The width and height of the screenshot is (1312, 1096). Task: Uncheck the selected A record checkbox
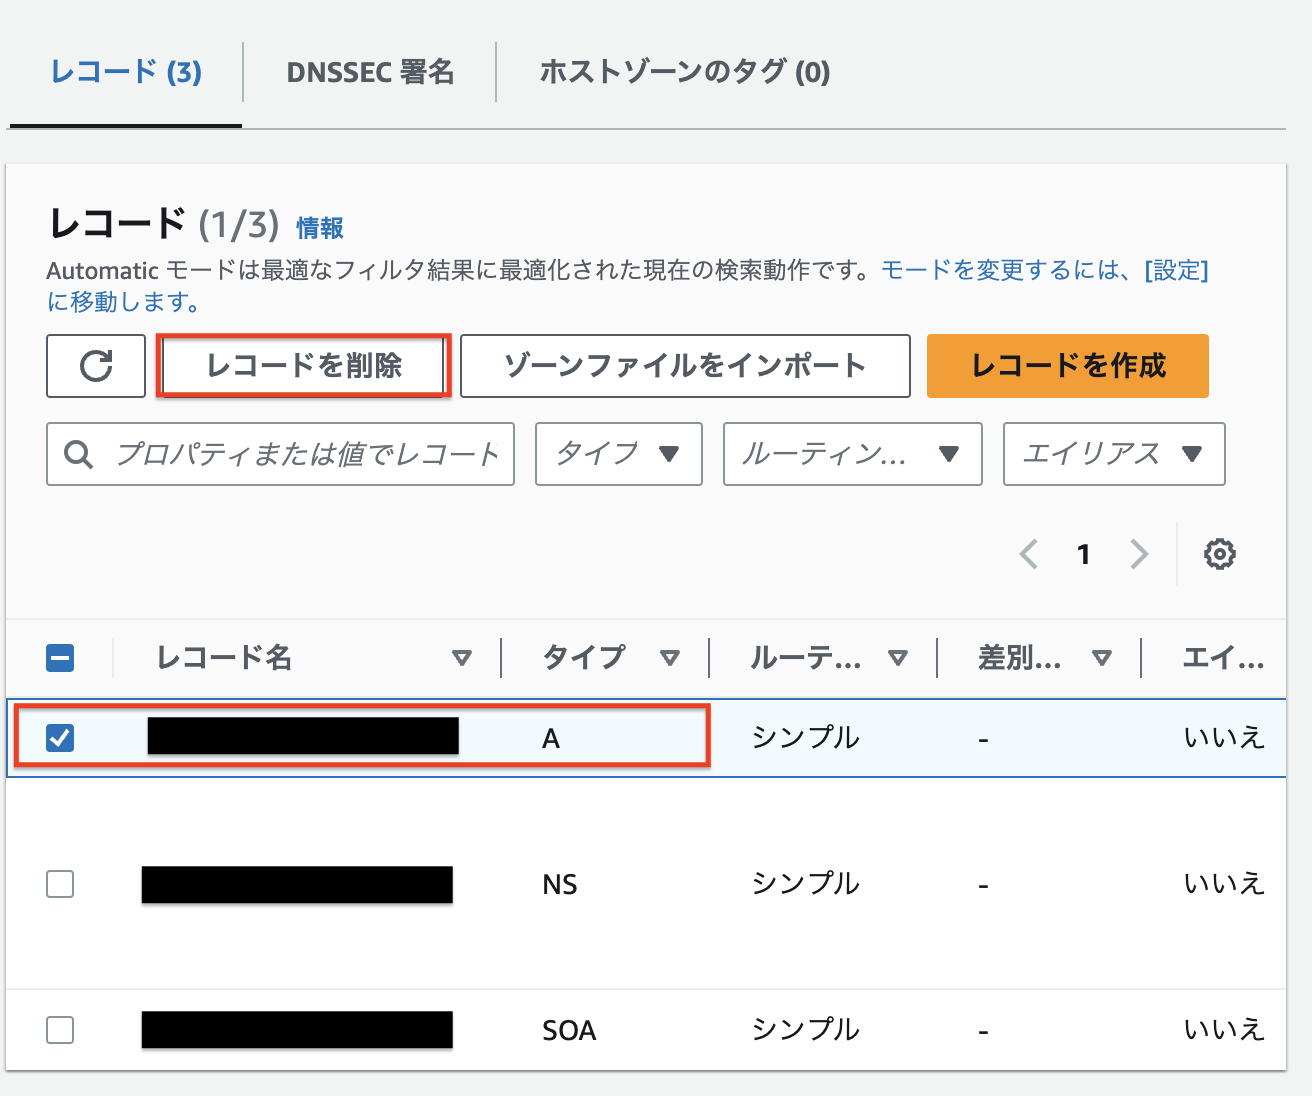(59, 737)
